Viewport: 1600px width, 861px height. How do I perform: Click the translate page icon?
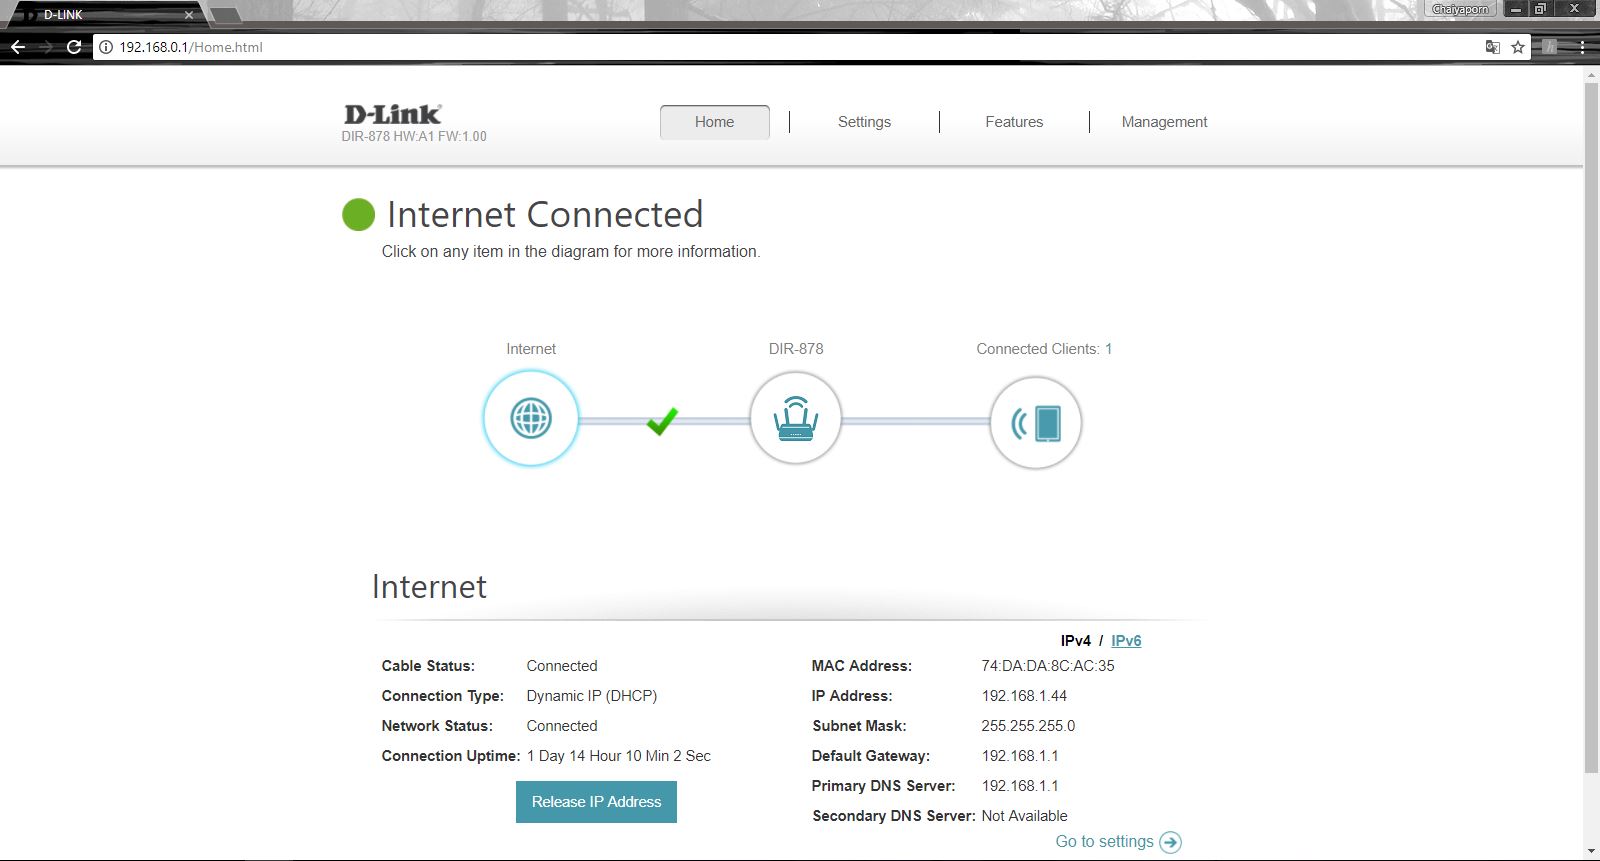(1493, 47)
